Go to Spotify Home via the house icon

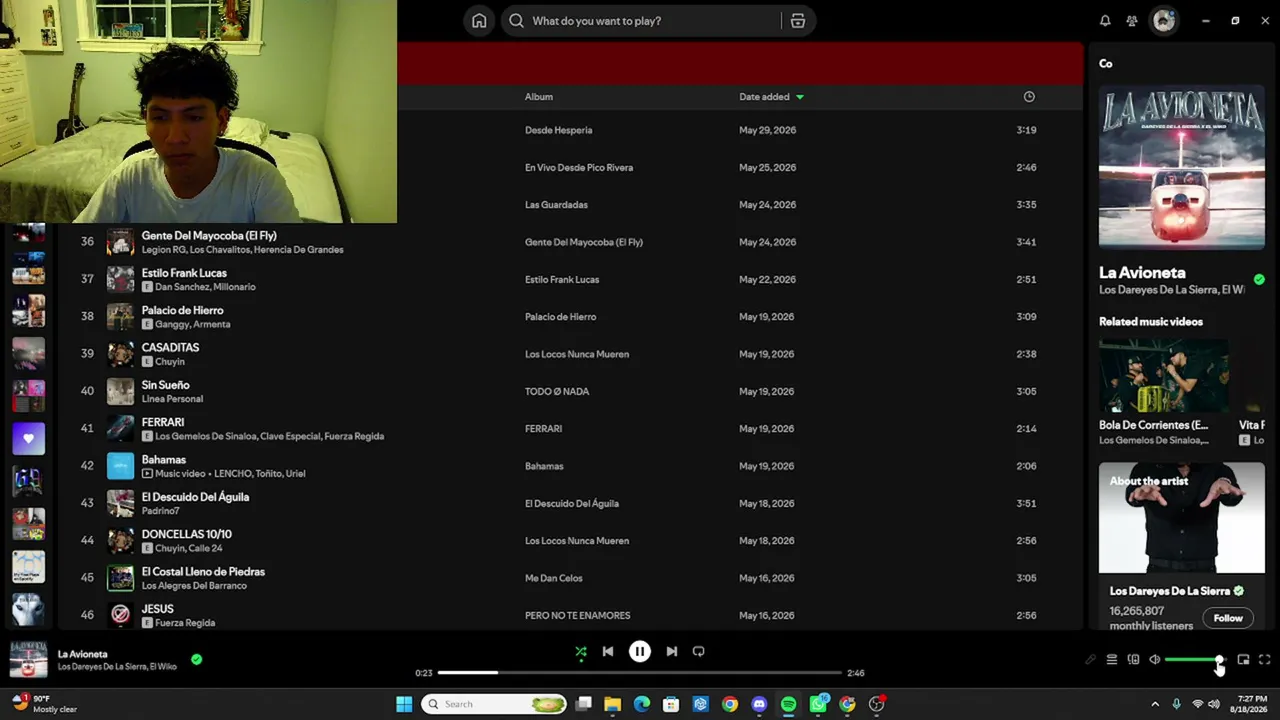click(479, 21)
